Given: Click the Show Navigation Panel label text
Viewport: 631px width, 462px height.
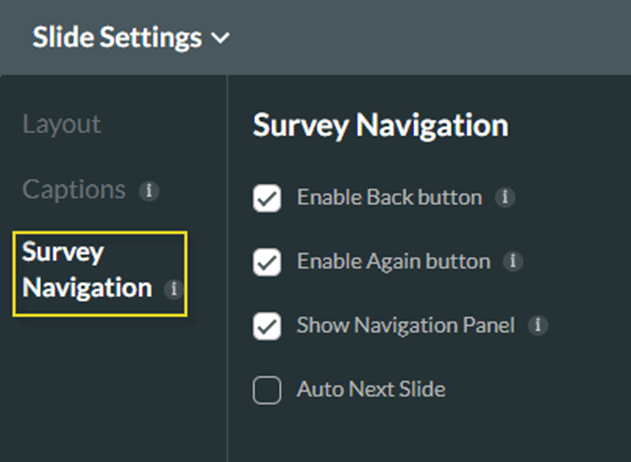Looking at the screenshot, I should tap(406, 325).
